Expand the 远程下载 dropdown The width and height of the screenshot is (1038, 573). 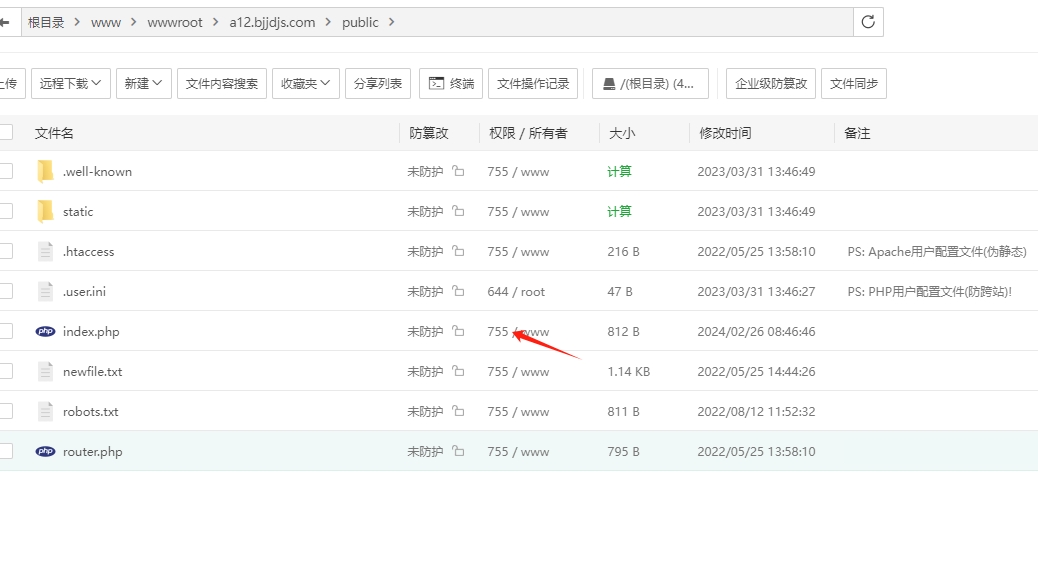[71, 83]
